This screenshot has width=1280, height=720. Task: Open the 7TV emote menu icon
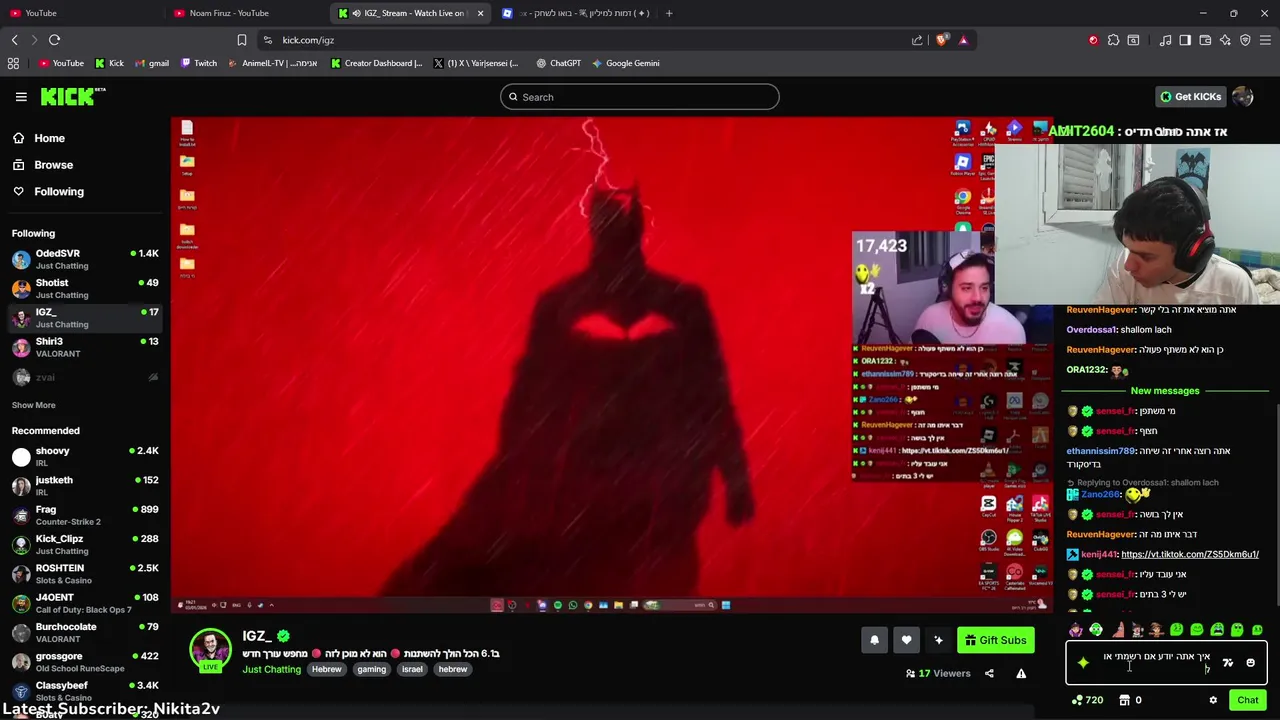pos(1228,663)
